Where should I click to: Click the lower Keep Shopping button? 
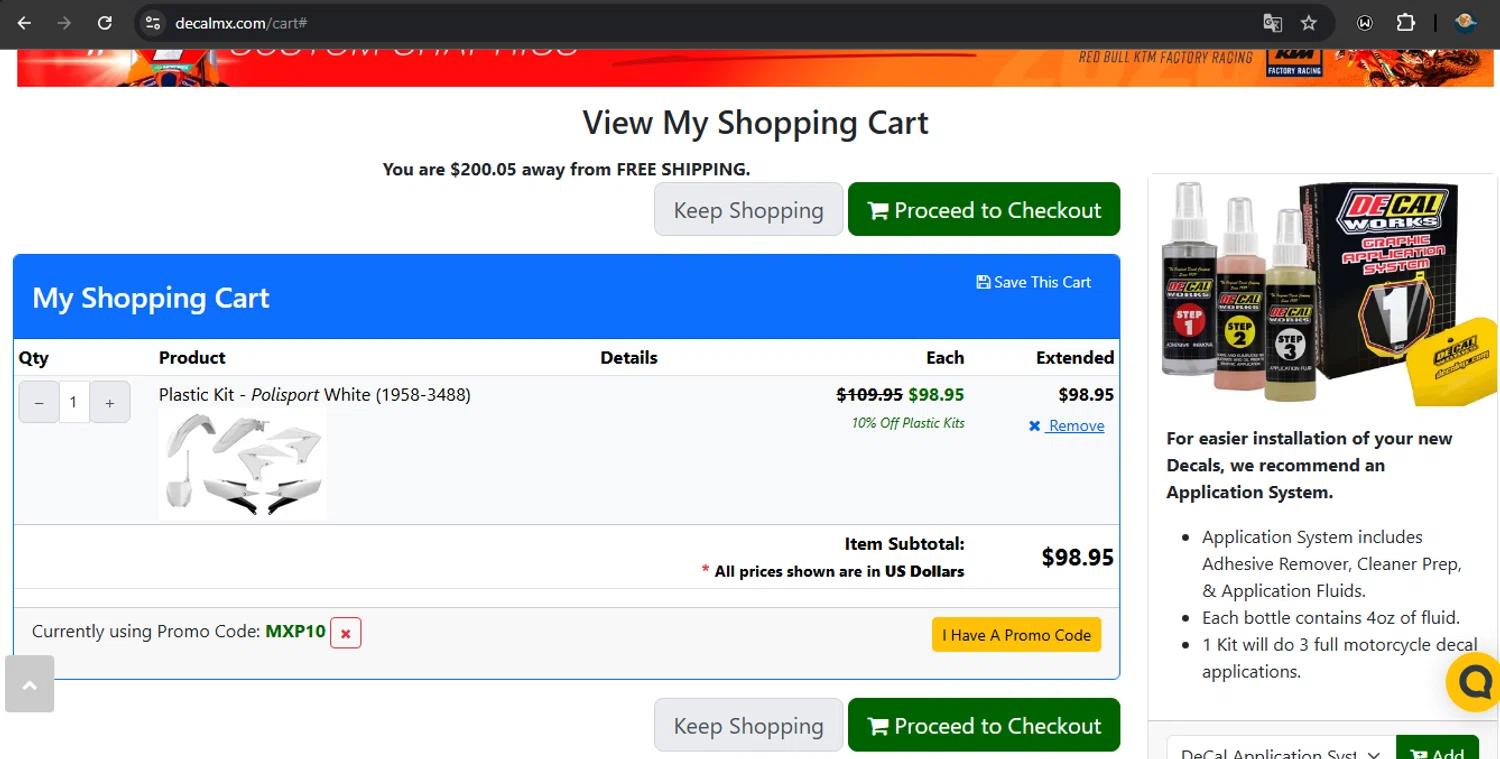point(748,725)
